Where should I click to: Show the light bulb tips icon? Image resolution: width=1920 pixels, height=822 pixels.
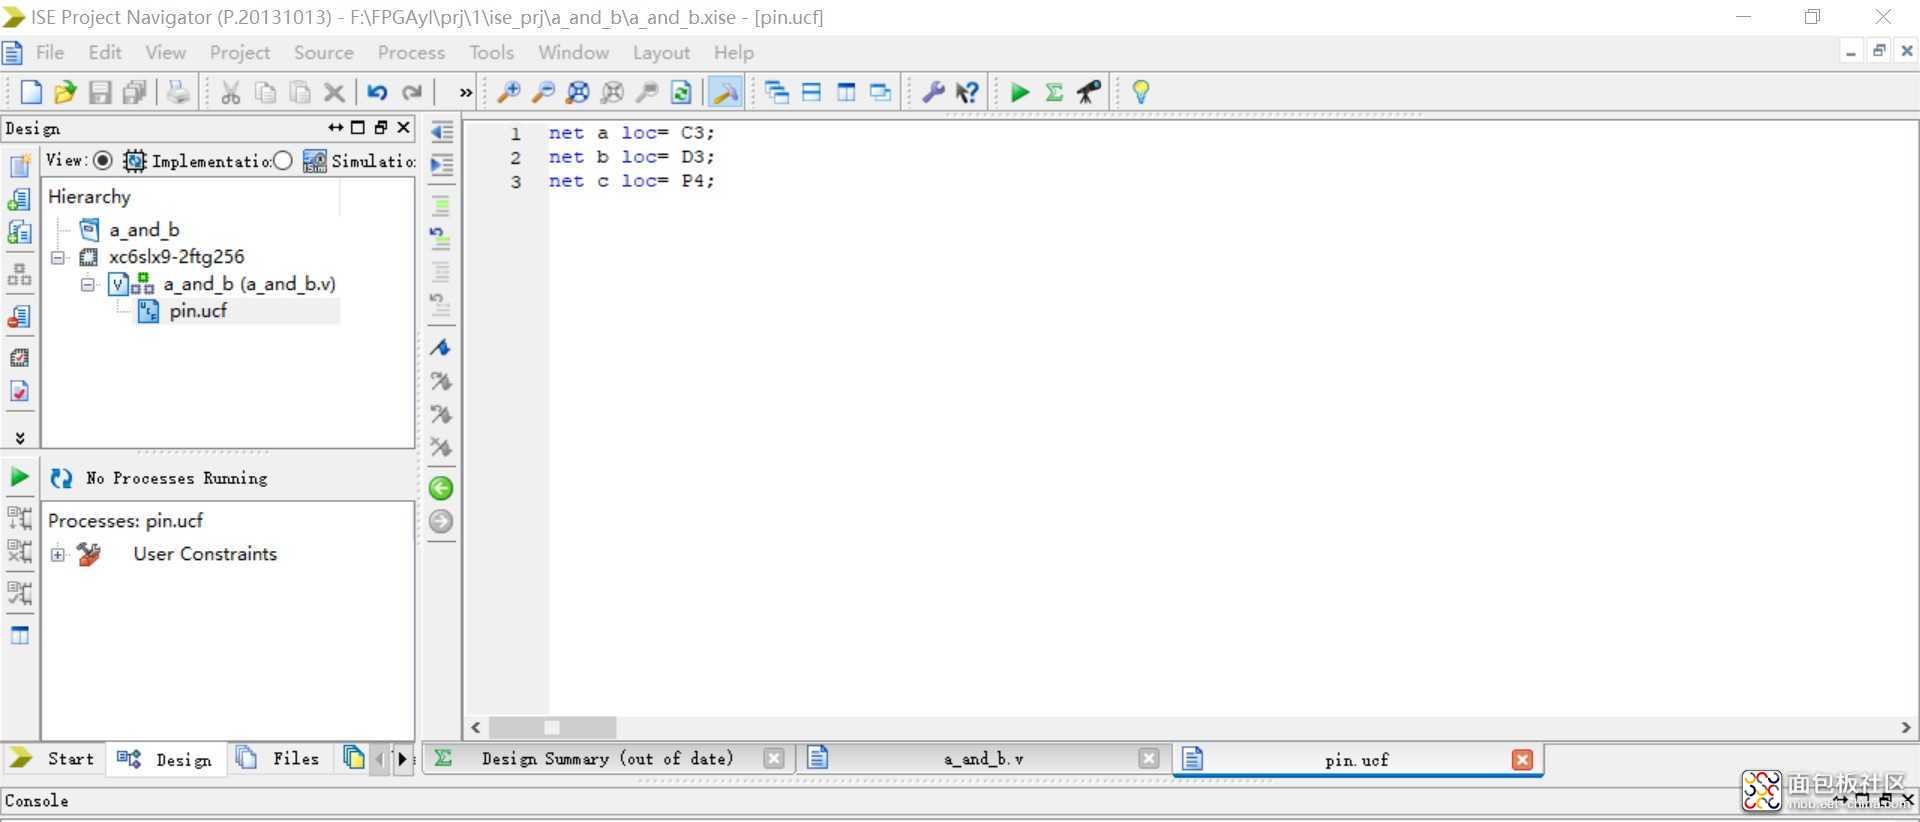pyautogui.click(x=1141, y=92)
